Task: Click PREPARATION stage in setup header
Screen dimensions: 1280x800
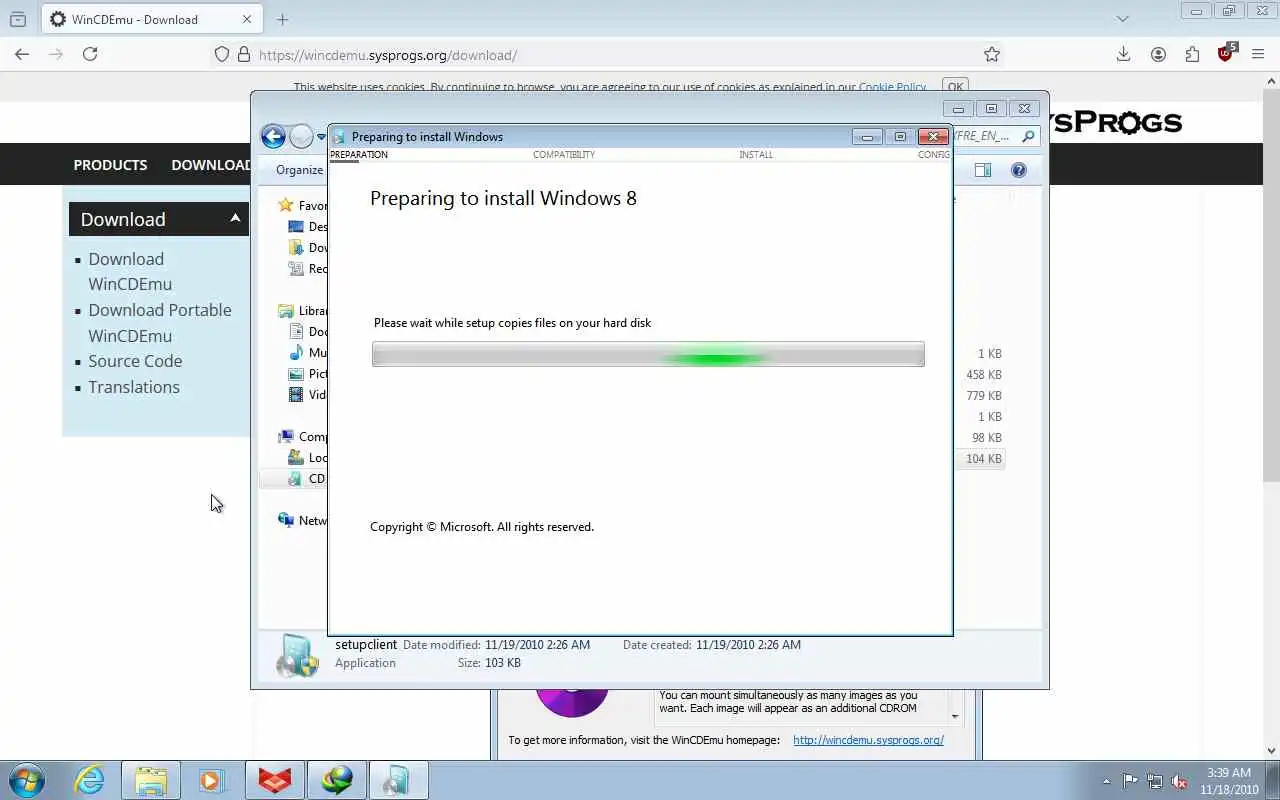Action: coord(359,155)
